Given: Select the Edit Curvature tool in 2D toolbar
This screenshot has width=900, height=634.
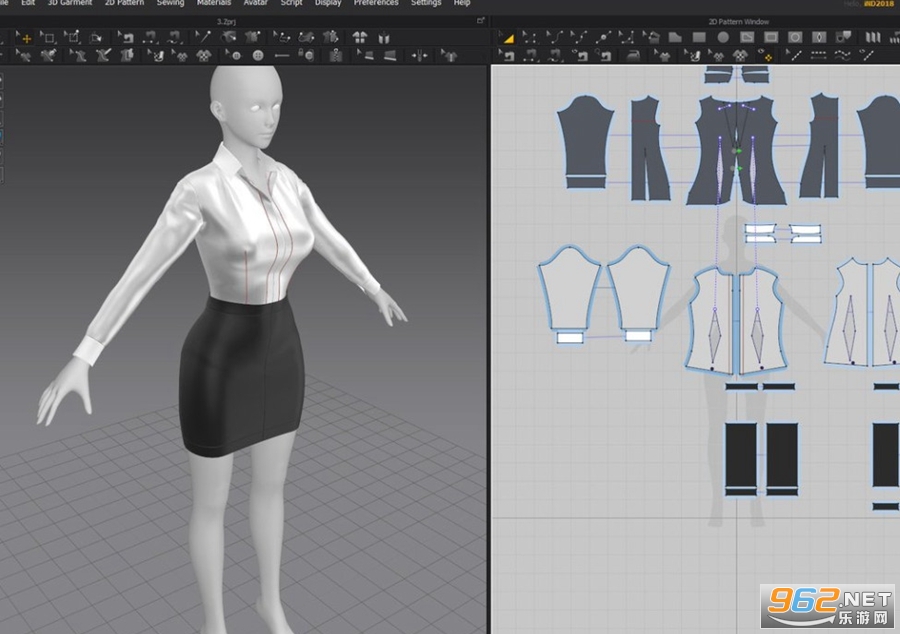Looking at the screenshot, I should click(554, 38).
